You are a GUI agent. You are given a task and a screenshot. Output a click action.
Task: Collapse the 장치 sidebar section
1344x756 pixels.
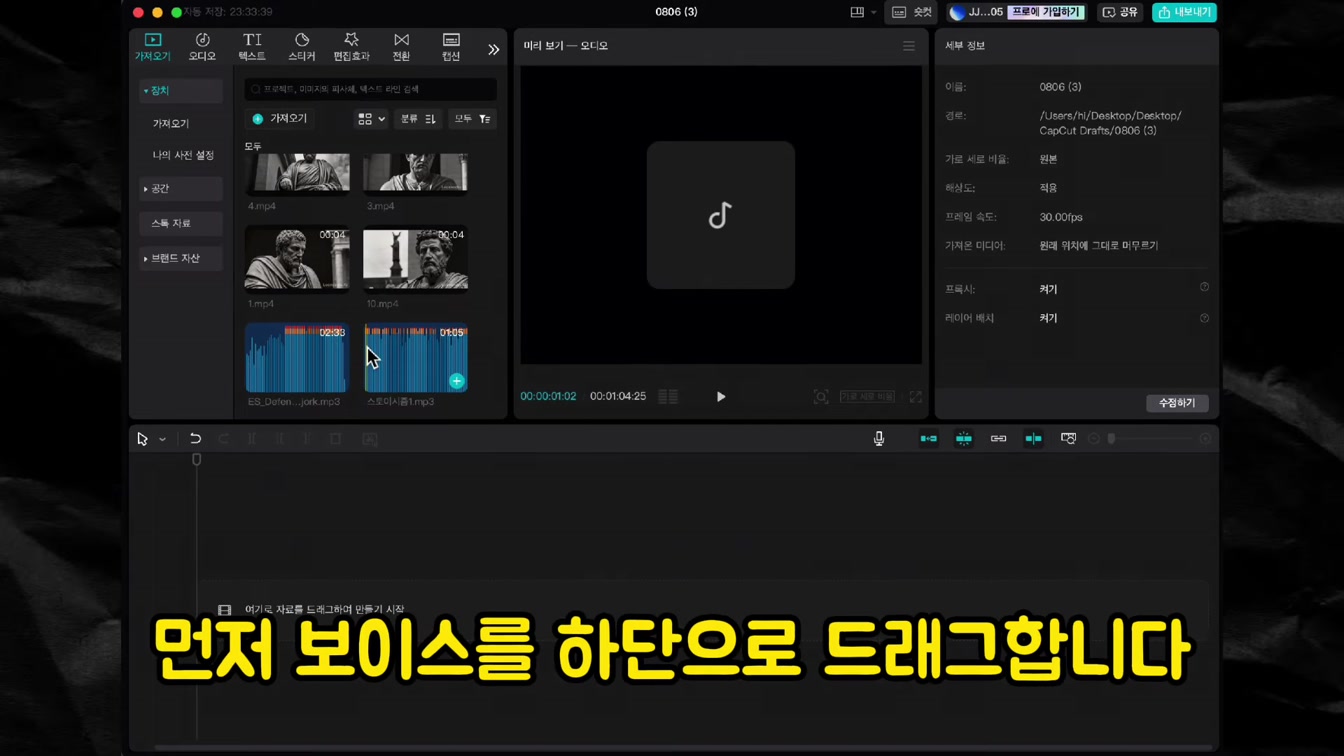[180, 91]
